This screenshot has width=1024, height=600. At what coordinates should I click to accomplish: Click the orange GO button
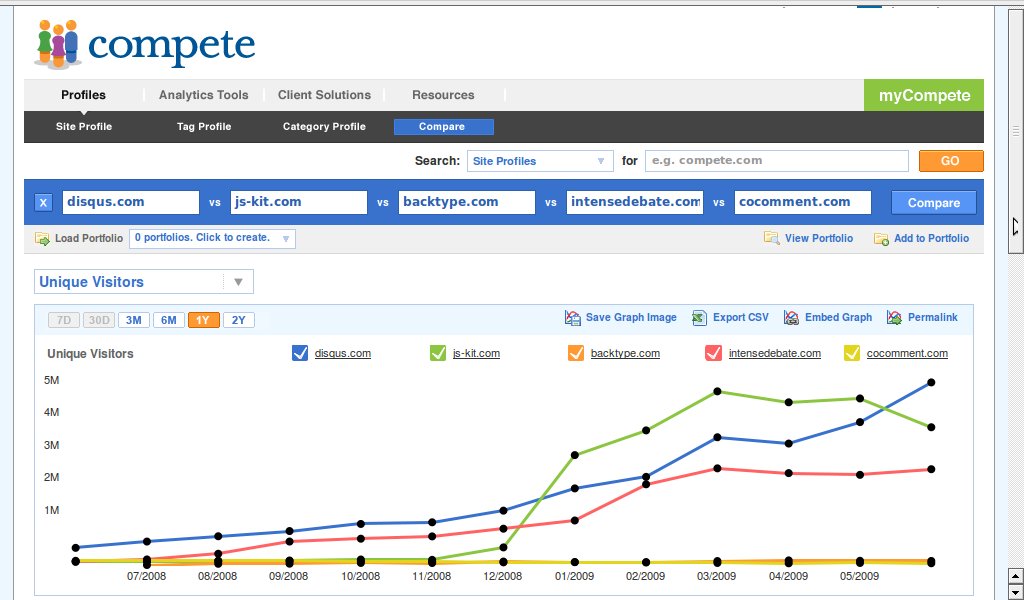[951, 161]
